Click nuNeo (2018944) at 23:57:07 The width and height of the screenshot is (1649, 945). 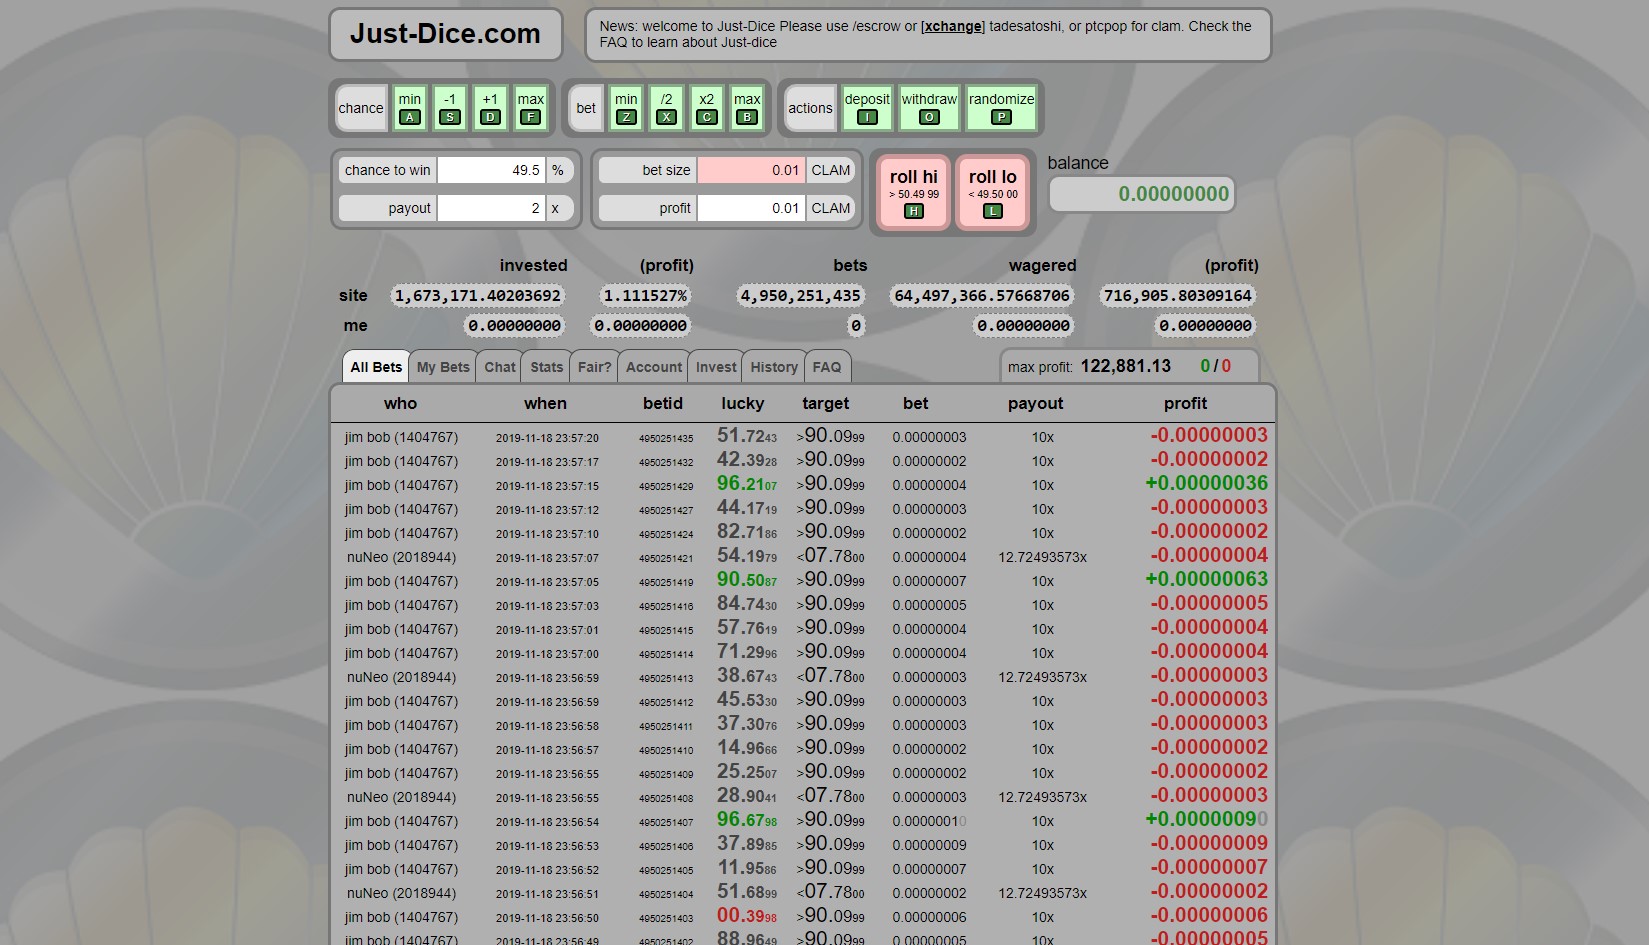tap(401, 557)
